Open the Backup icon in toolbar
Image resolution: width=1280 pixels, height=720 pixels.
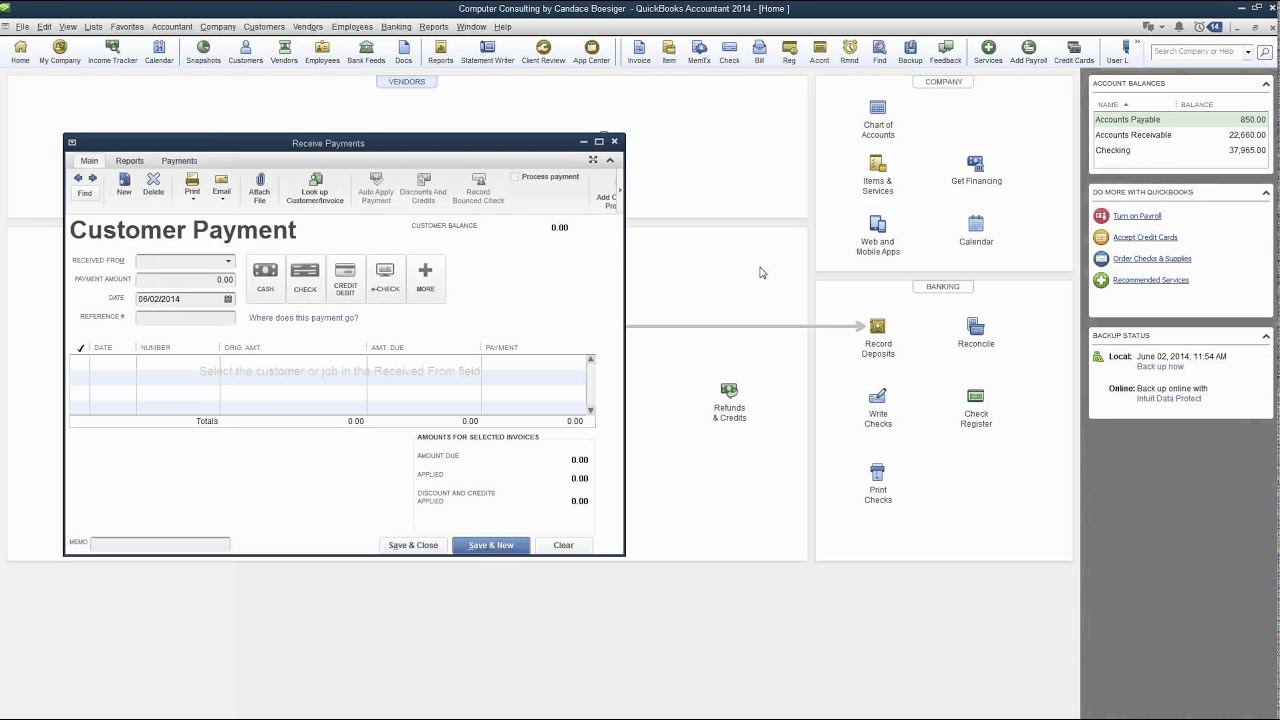910,52
